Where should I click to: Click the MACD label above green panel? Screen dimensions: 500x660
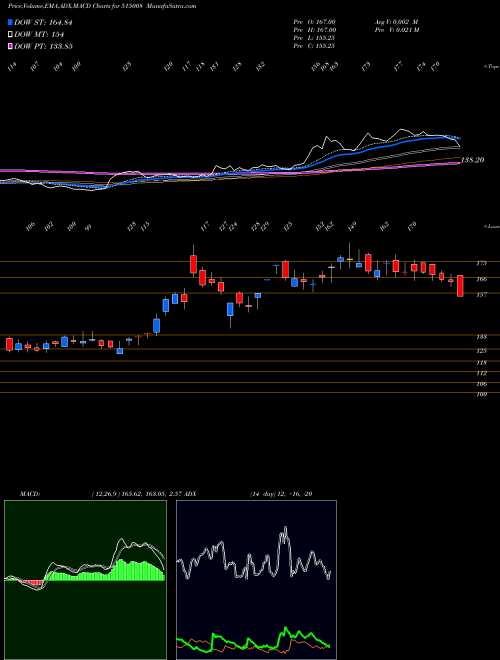pos(29,494)
